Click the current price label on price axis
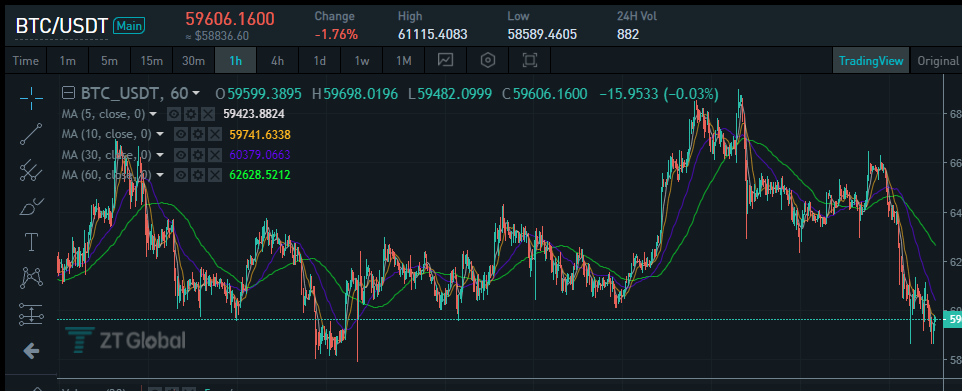 [953, 319]
